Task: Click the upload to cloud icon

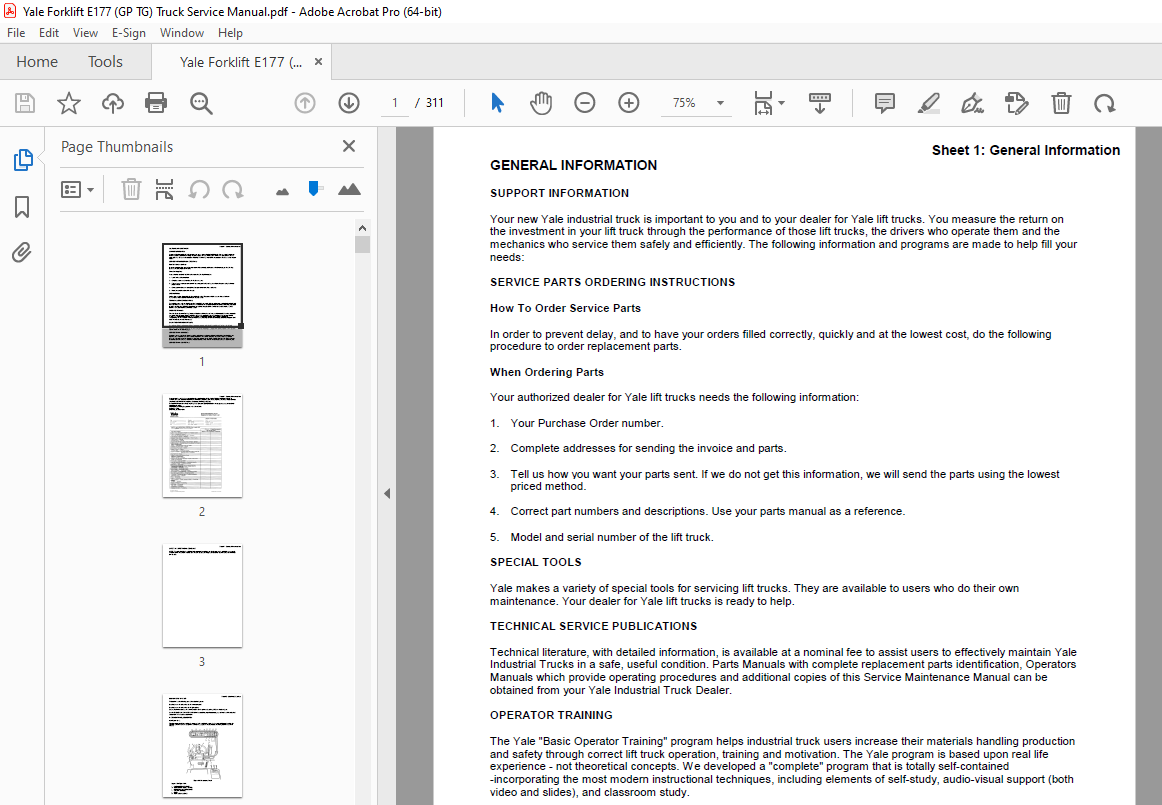Action: pyautogui.click(x=113, y=103)
